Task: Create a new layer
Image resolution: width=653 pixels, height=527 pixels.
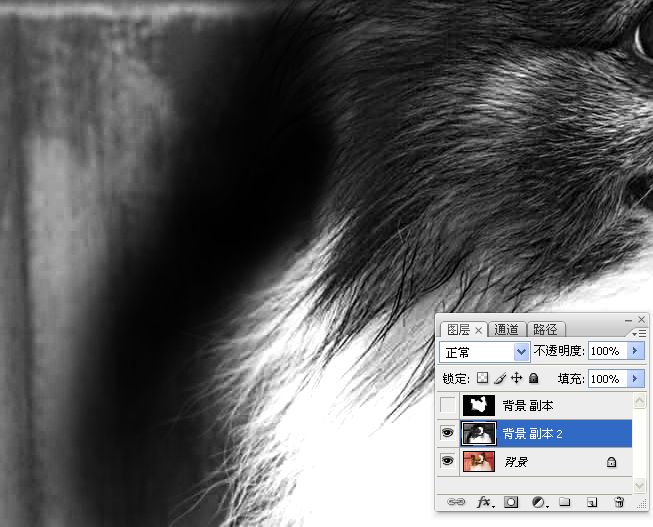Action: pyautogui.click(x=592, y=501)
